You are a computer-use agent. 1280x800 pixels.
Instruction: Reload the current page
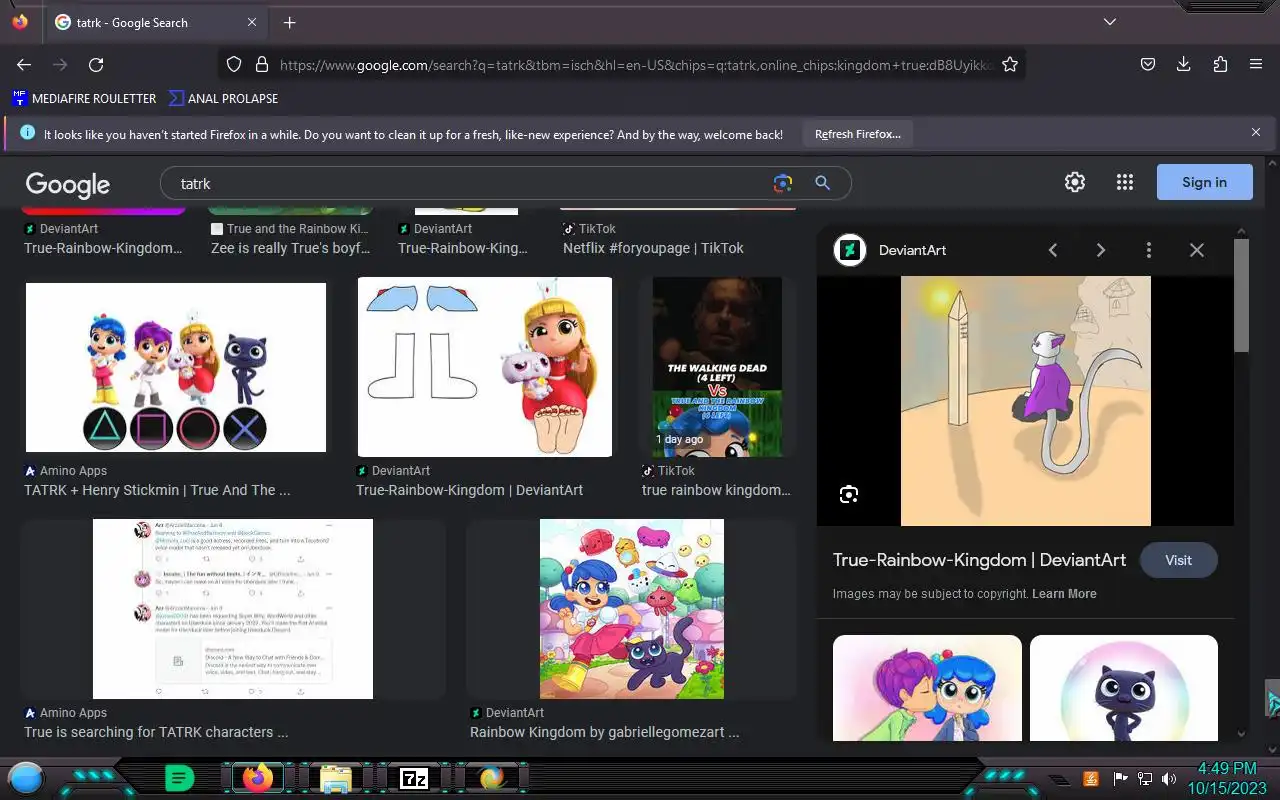(x=96, y=64)
